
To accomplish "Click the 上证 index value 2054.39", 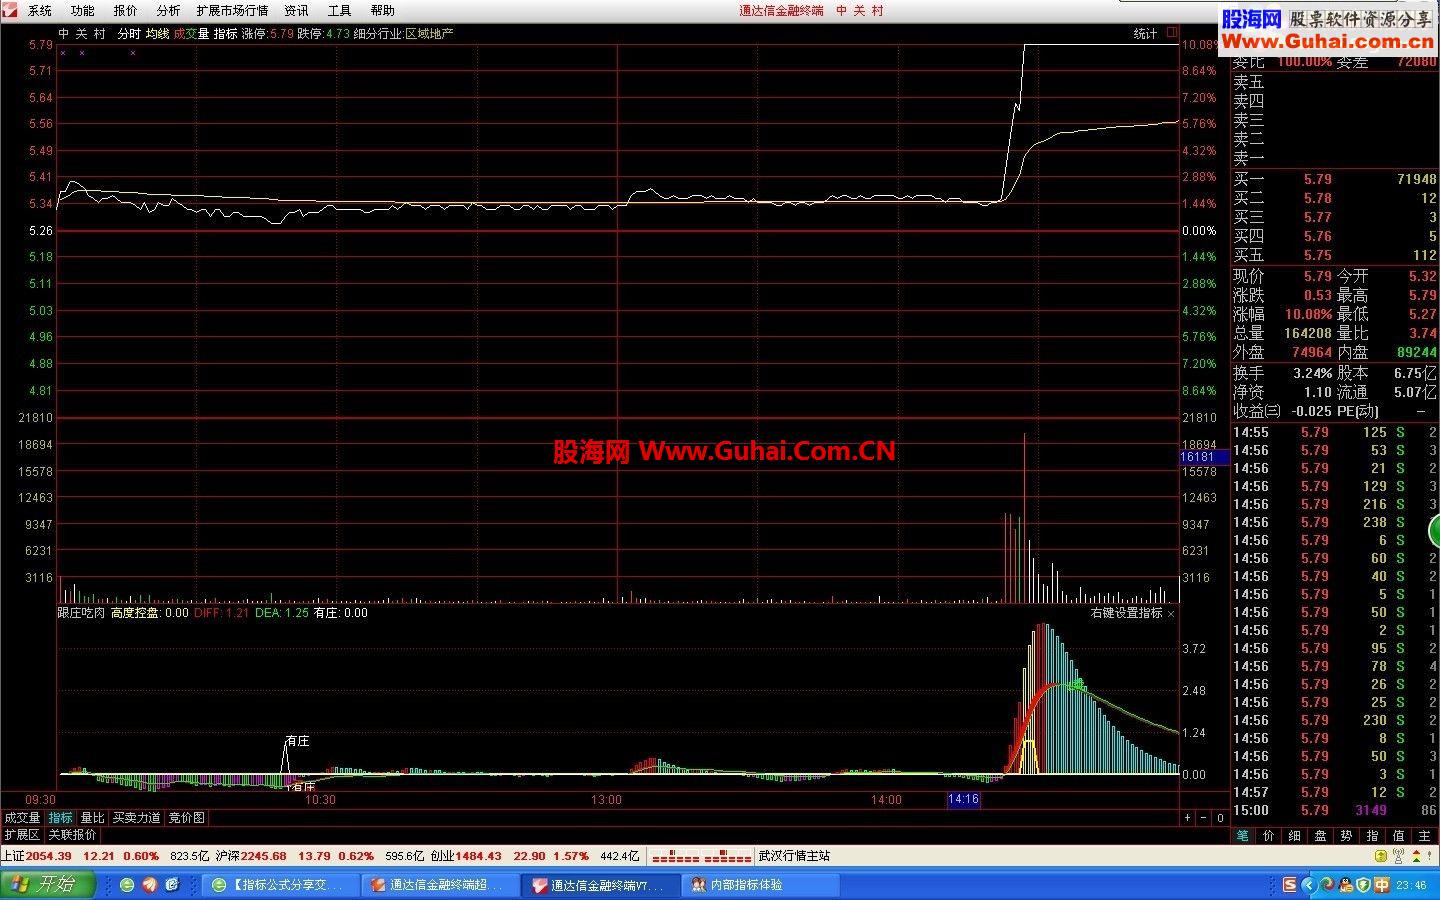I will point(49,856).
